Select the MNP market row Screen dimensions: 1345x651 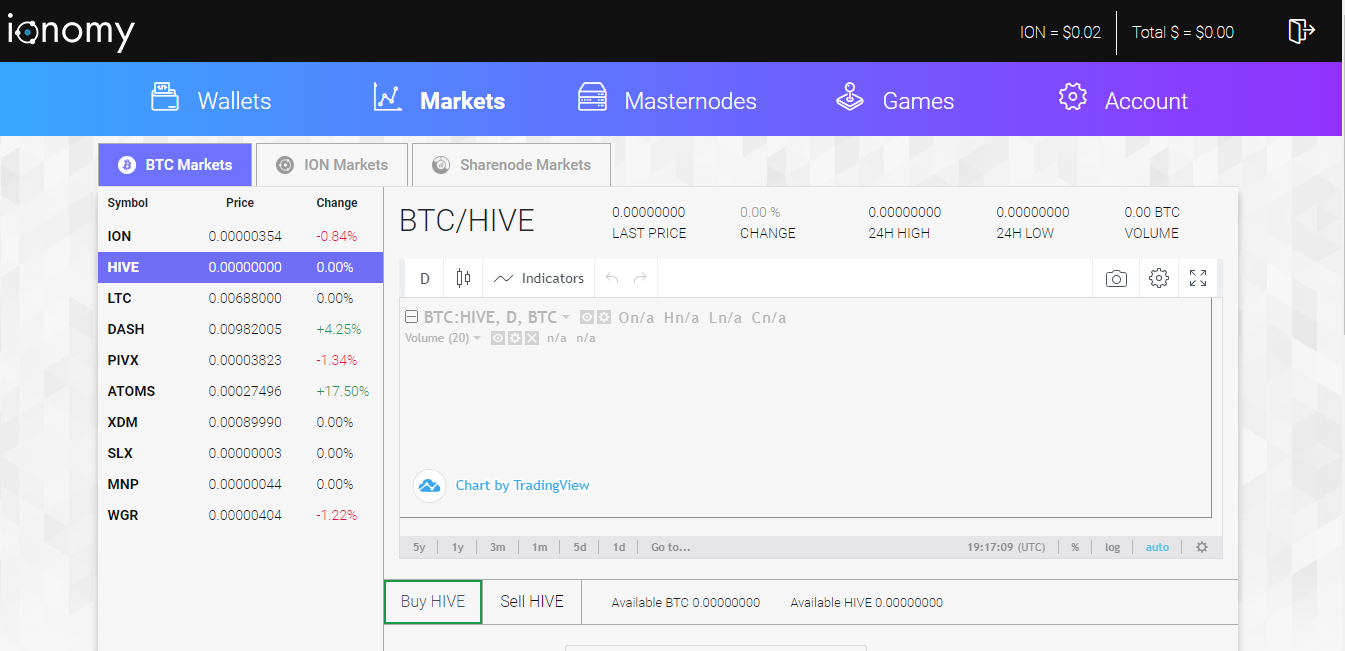(240, 484)
